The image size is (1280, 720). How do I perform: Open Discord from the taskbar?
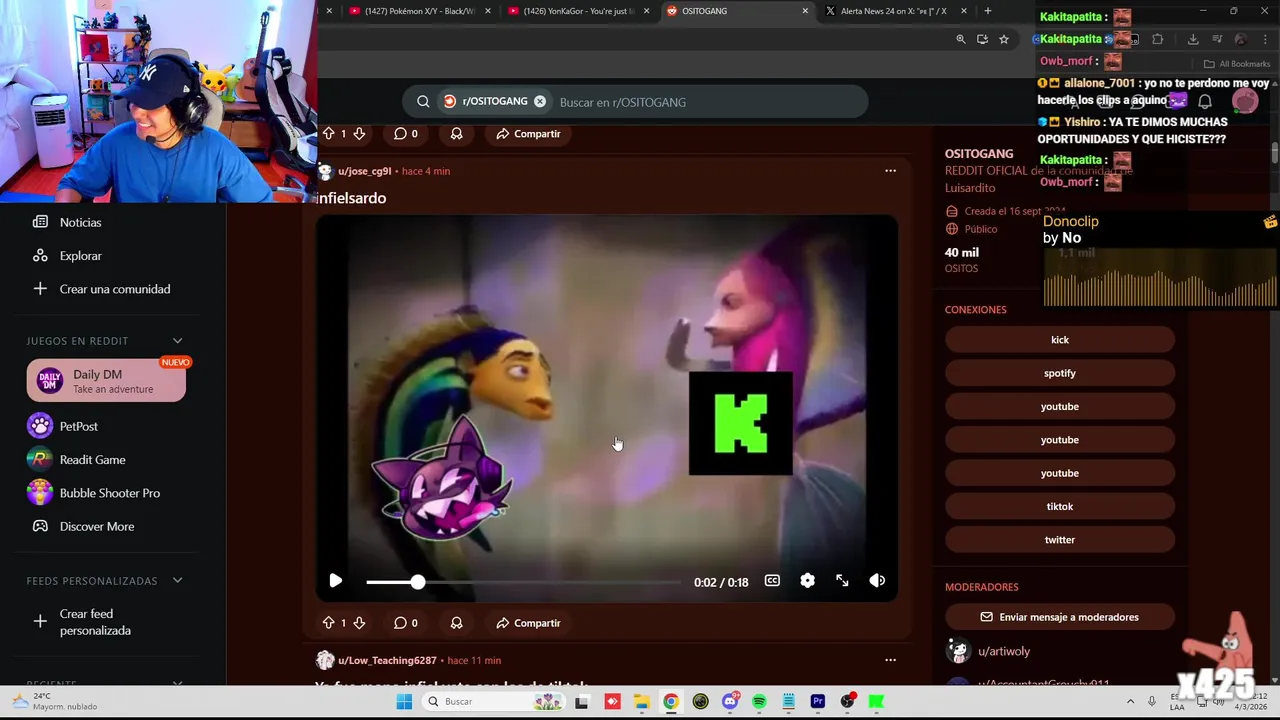[730, 702]
